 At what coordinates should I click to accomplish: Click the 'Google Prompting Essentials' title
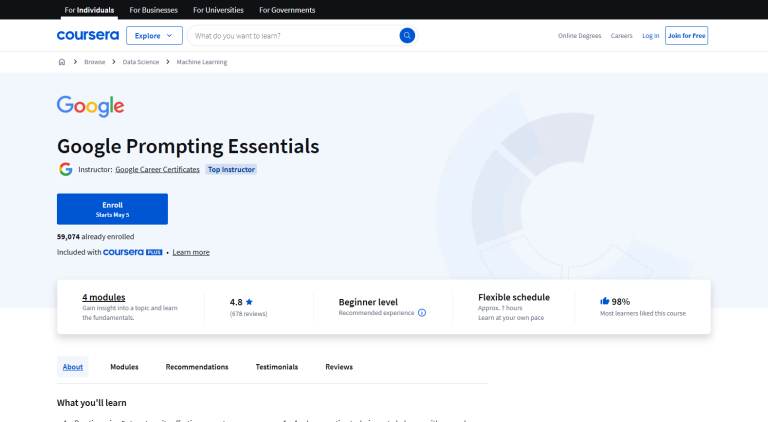pyautogui.click(x=188, y=146)
